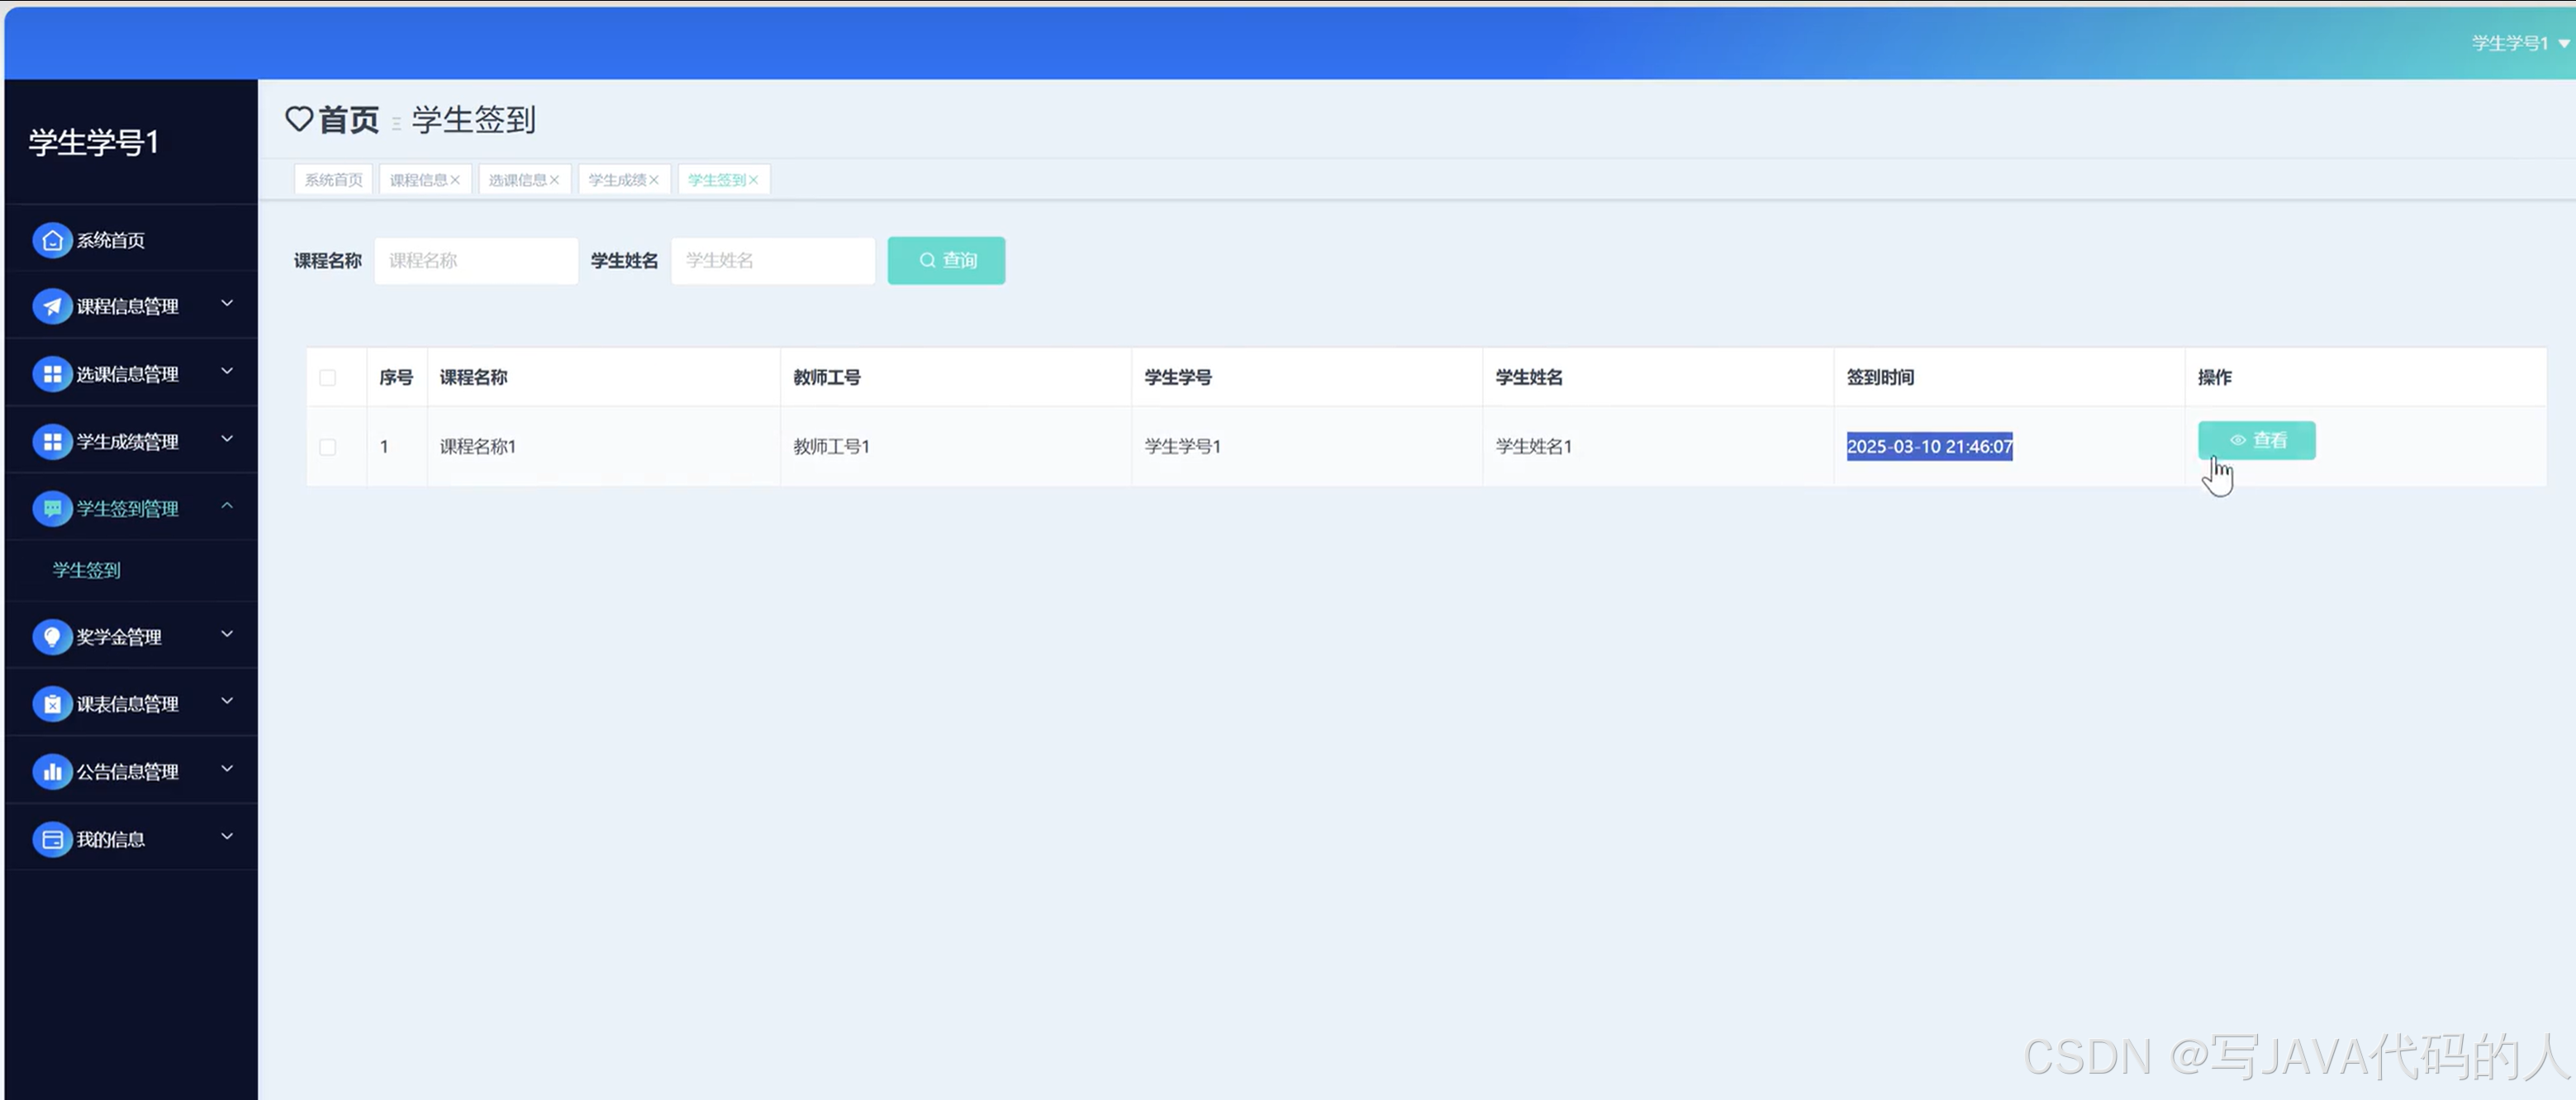Check the row 1 checkbox for 课程名称1

[327, 446]
